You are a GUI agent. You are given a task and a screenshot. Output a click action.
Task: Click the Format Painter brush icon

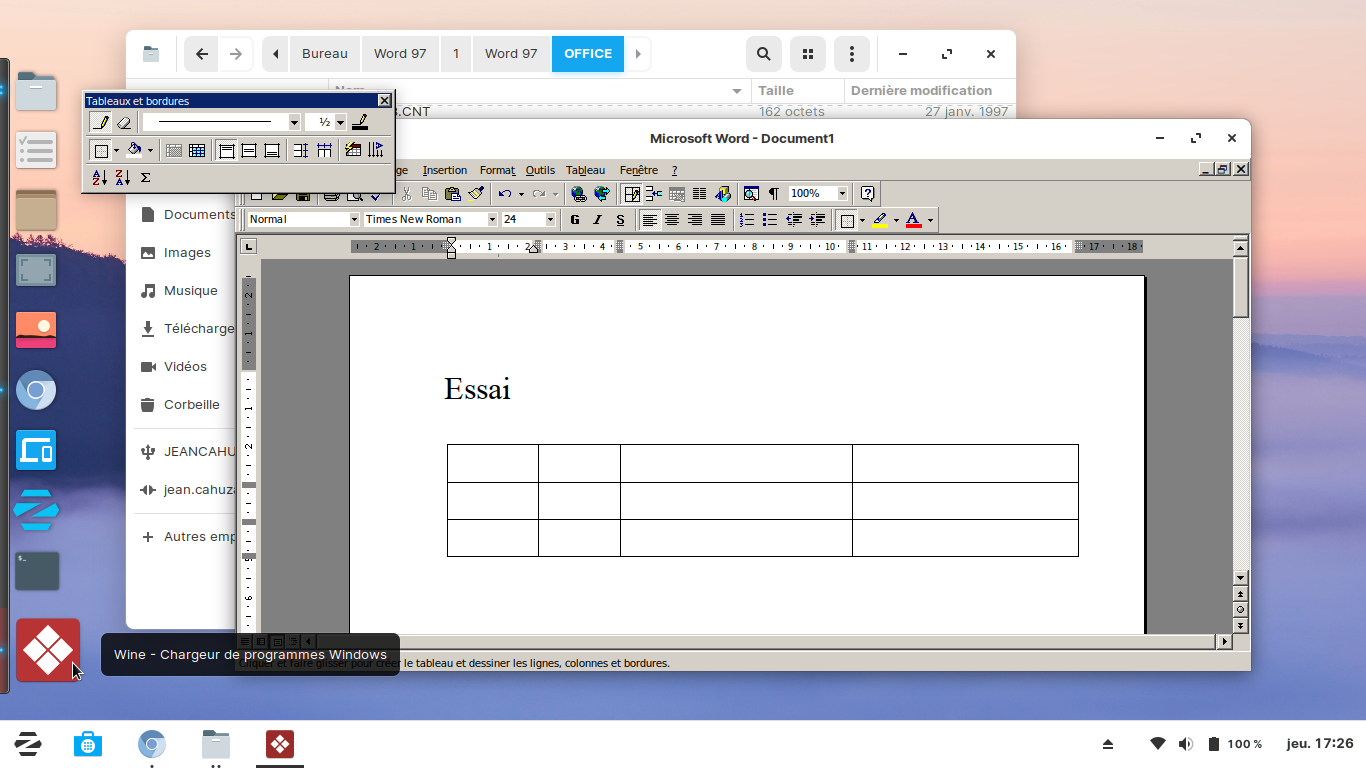click(476, 194)
